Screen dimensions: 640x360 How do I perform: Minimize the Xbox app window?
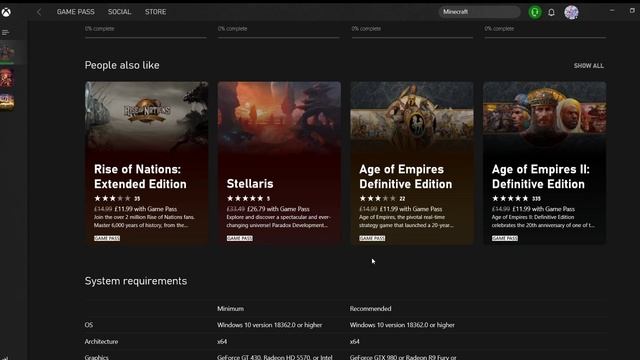coord(612,10)
